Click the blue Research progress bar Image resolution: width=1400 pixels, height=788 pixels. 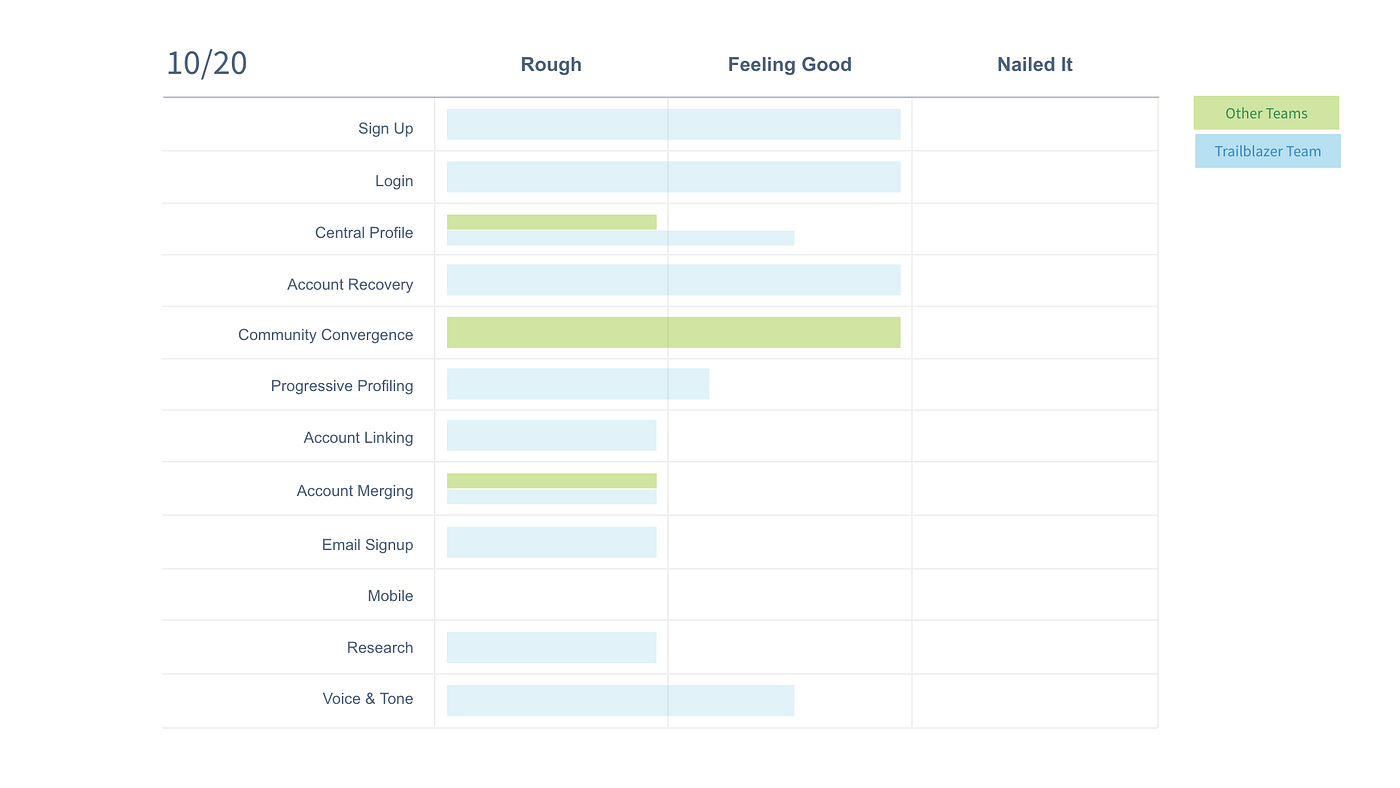551,647
